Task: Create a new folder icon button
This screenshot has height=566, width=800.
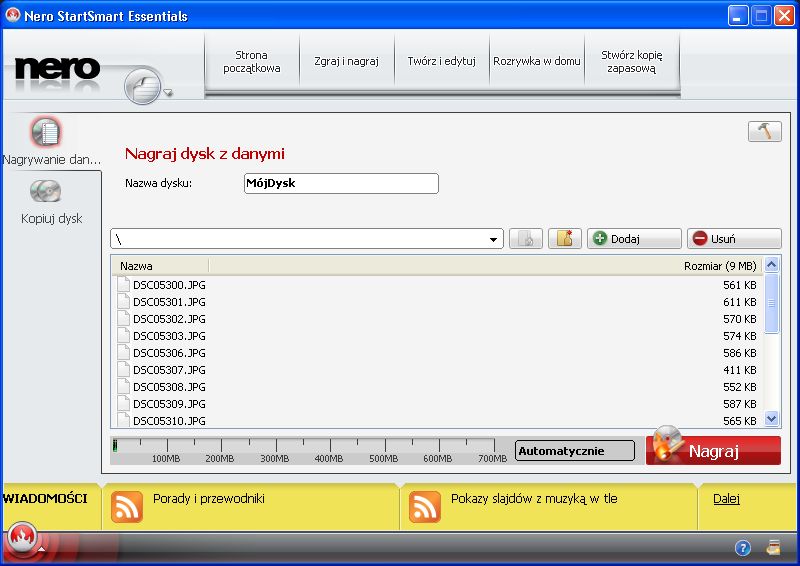Action: [565, 239]
